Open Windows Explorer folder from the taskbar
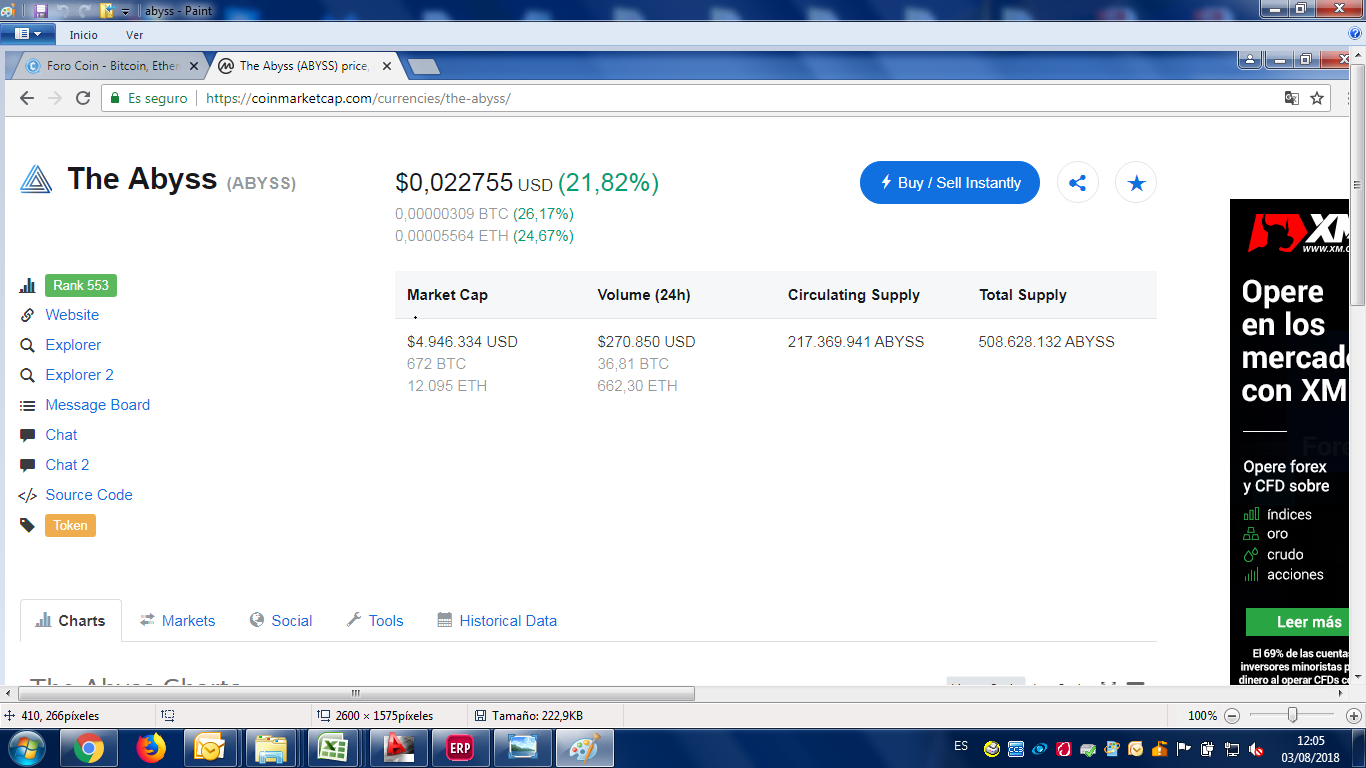This screenshot has width=1366, height=768. pos(272,748)
